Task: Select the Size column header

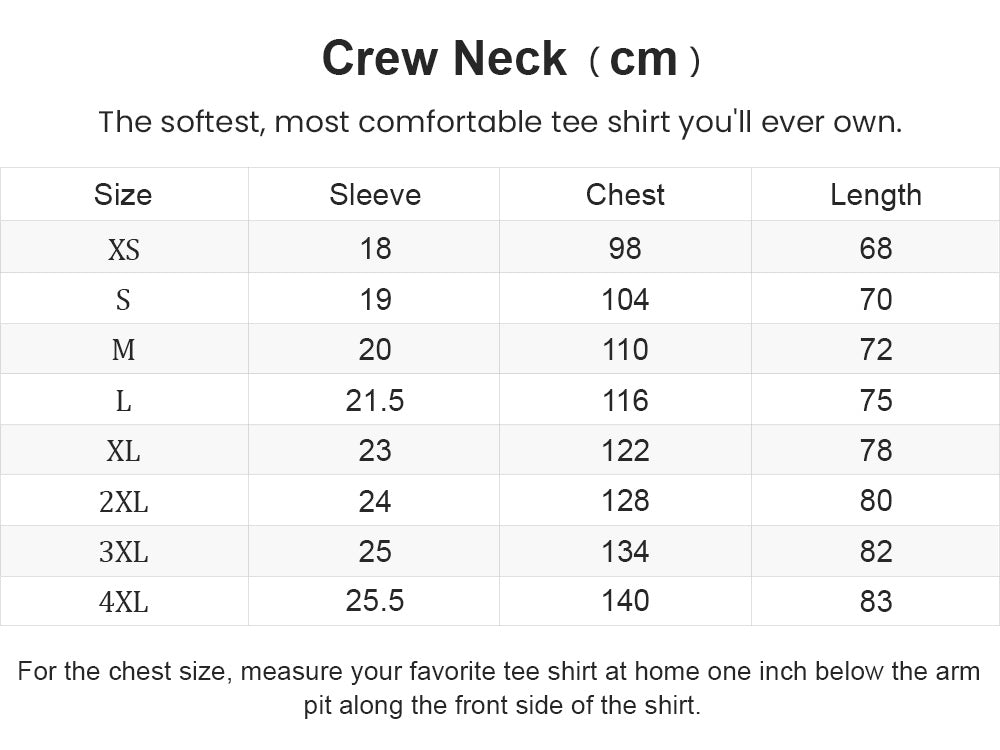Action: [123, 195]
